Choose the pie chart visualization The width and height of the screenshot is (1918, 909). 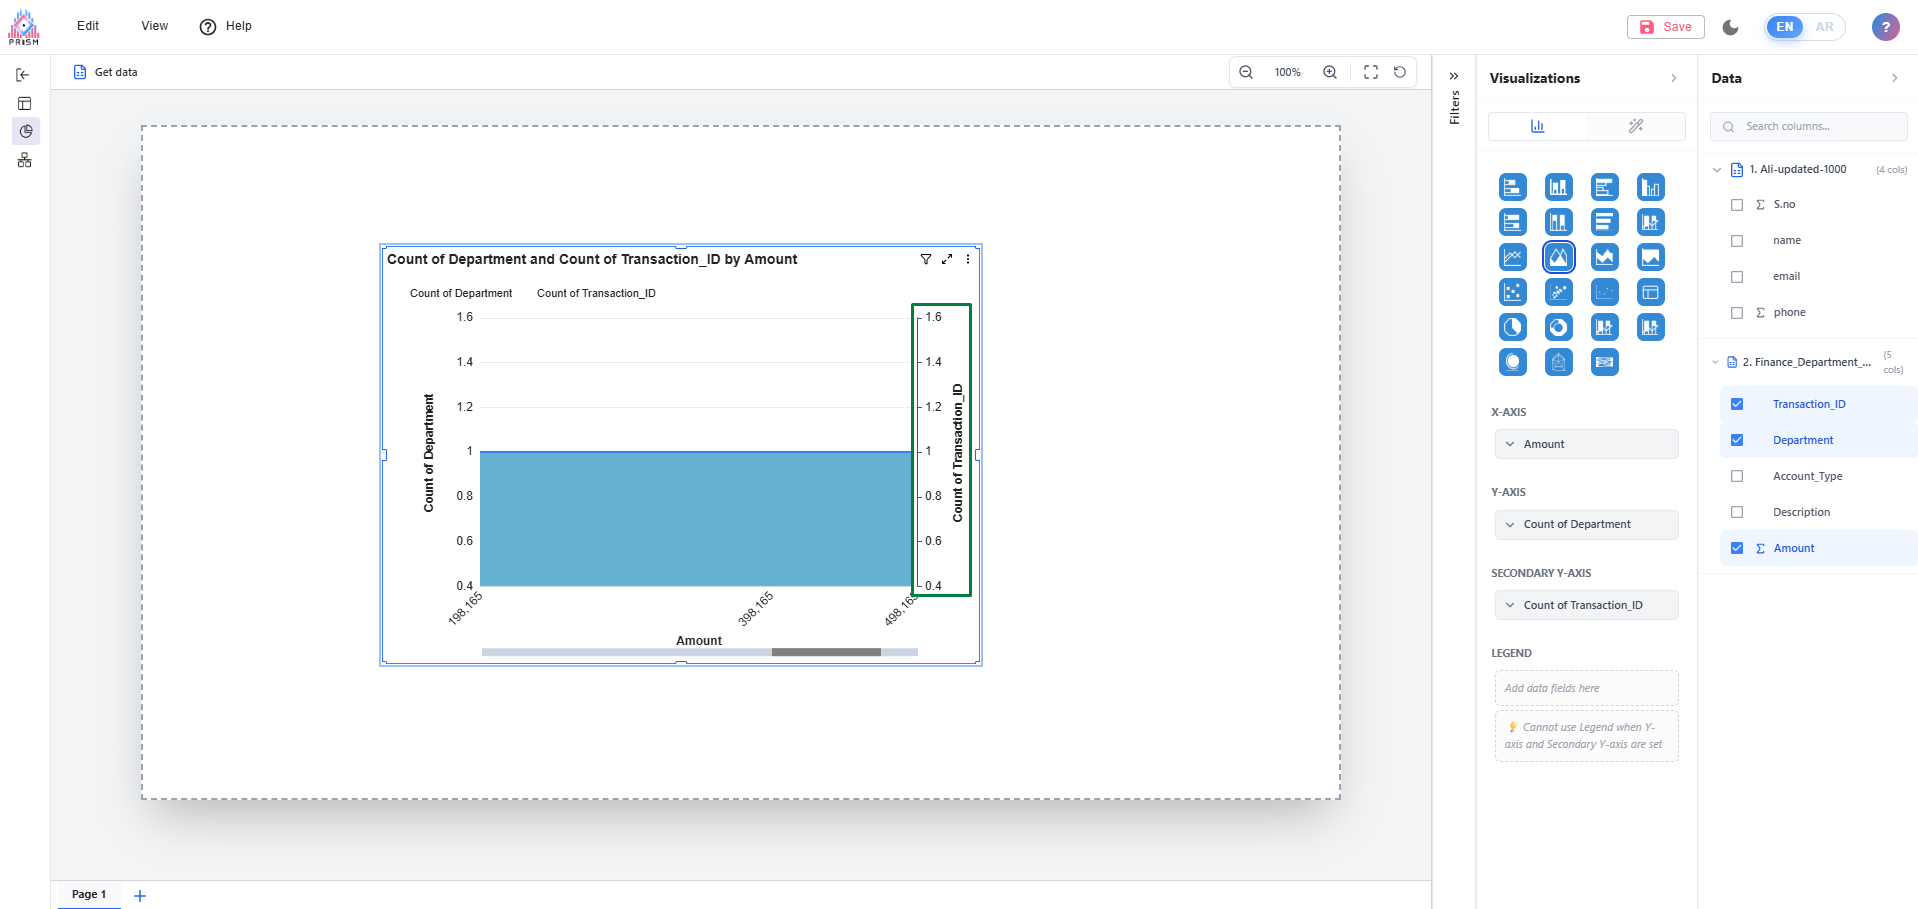click(x=1512, y=327)
